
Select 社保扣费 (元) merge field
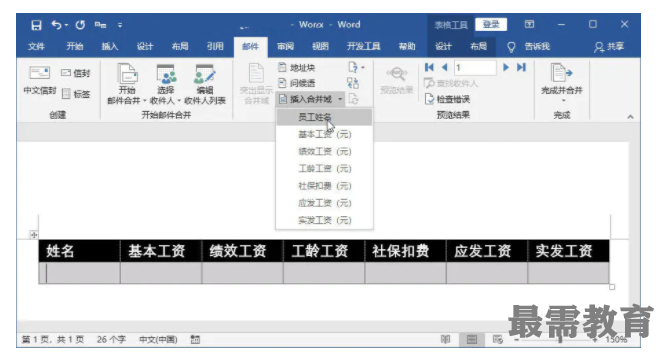pyautogui.click(x=324, y=186)
